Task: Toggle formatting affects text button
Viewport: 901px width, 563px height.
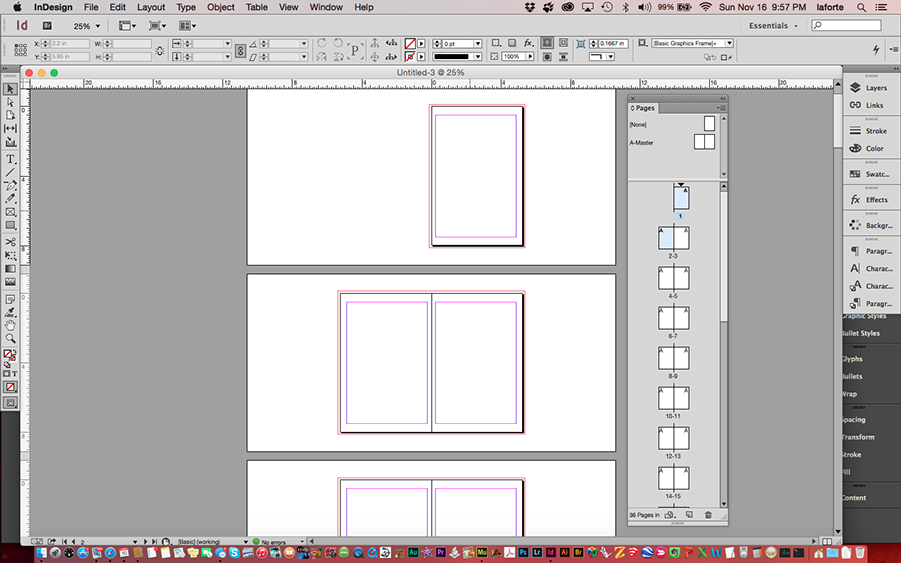Action: (15, 373)
